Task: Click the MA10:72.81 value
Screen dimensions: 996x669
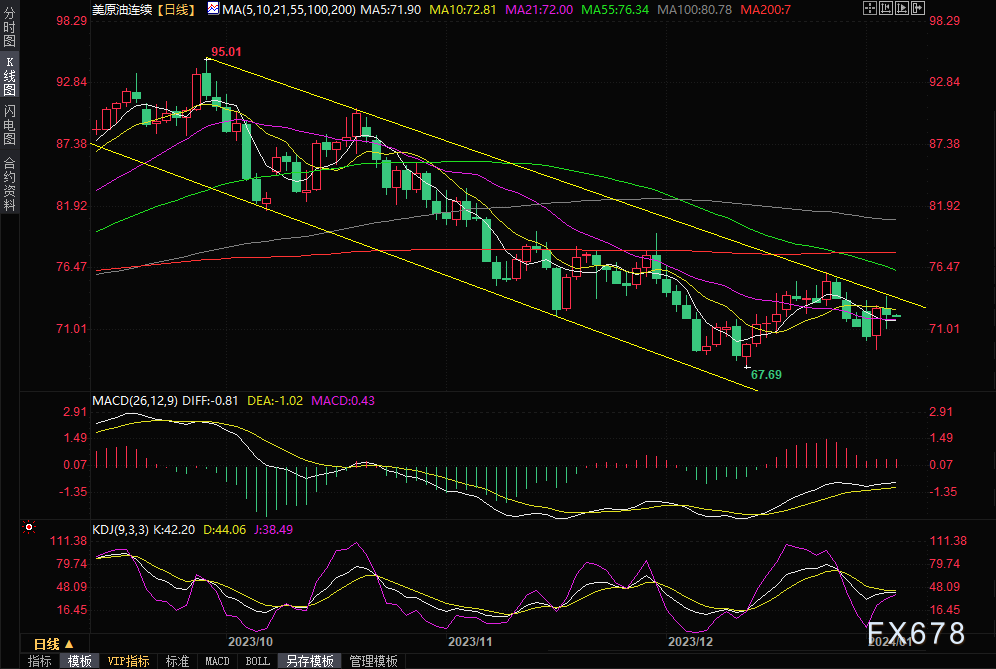Action: point(463,10)
